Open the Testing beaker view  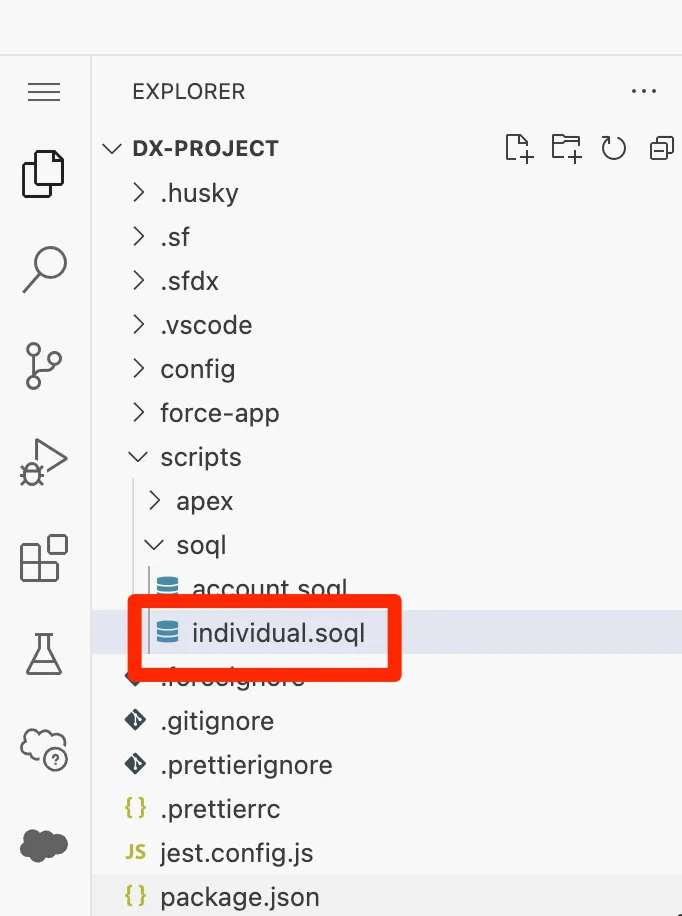pyautogui.click(x=44, y=653)
